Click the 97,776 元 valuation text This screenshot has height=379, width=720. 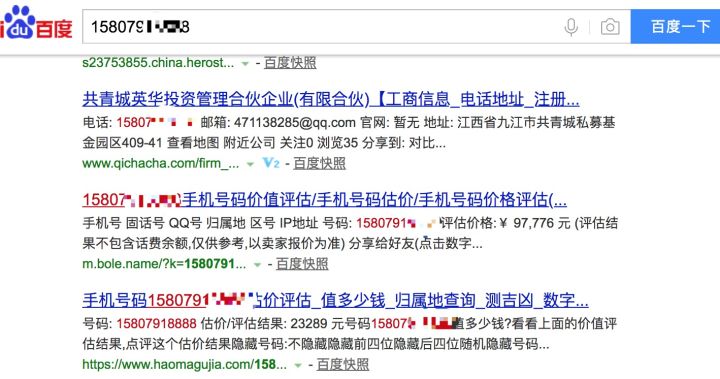pyautogui.click(x=542, y=223)
